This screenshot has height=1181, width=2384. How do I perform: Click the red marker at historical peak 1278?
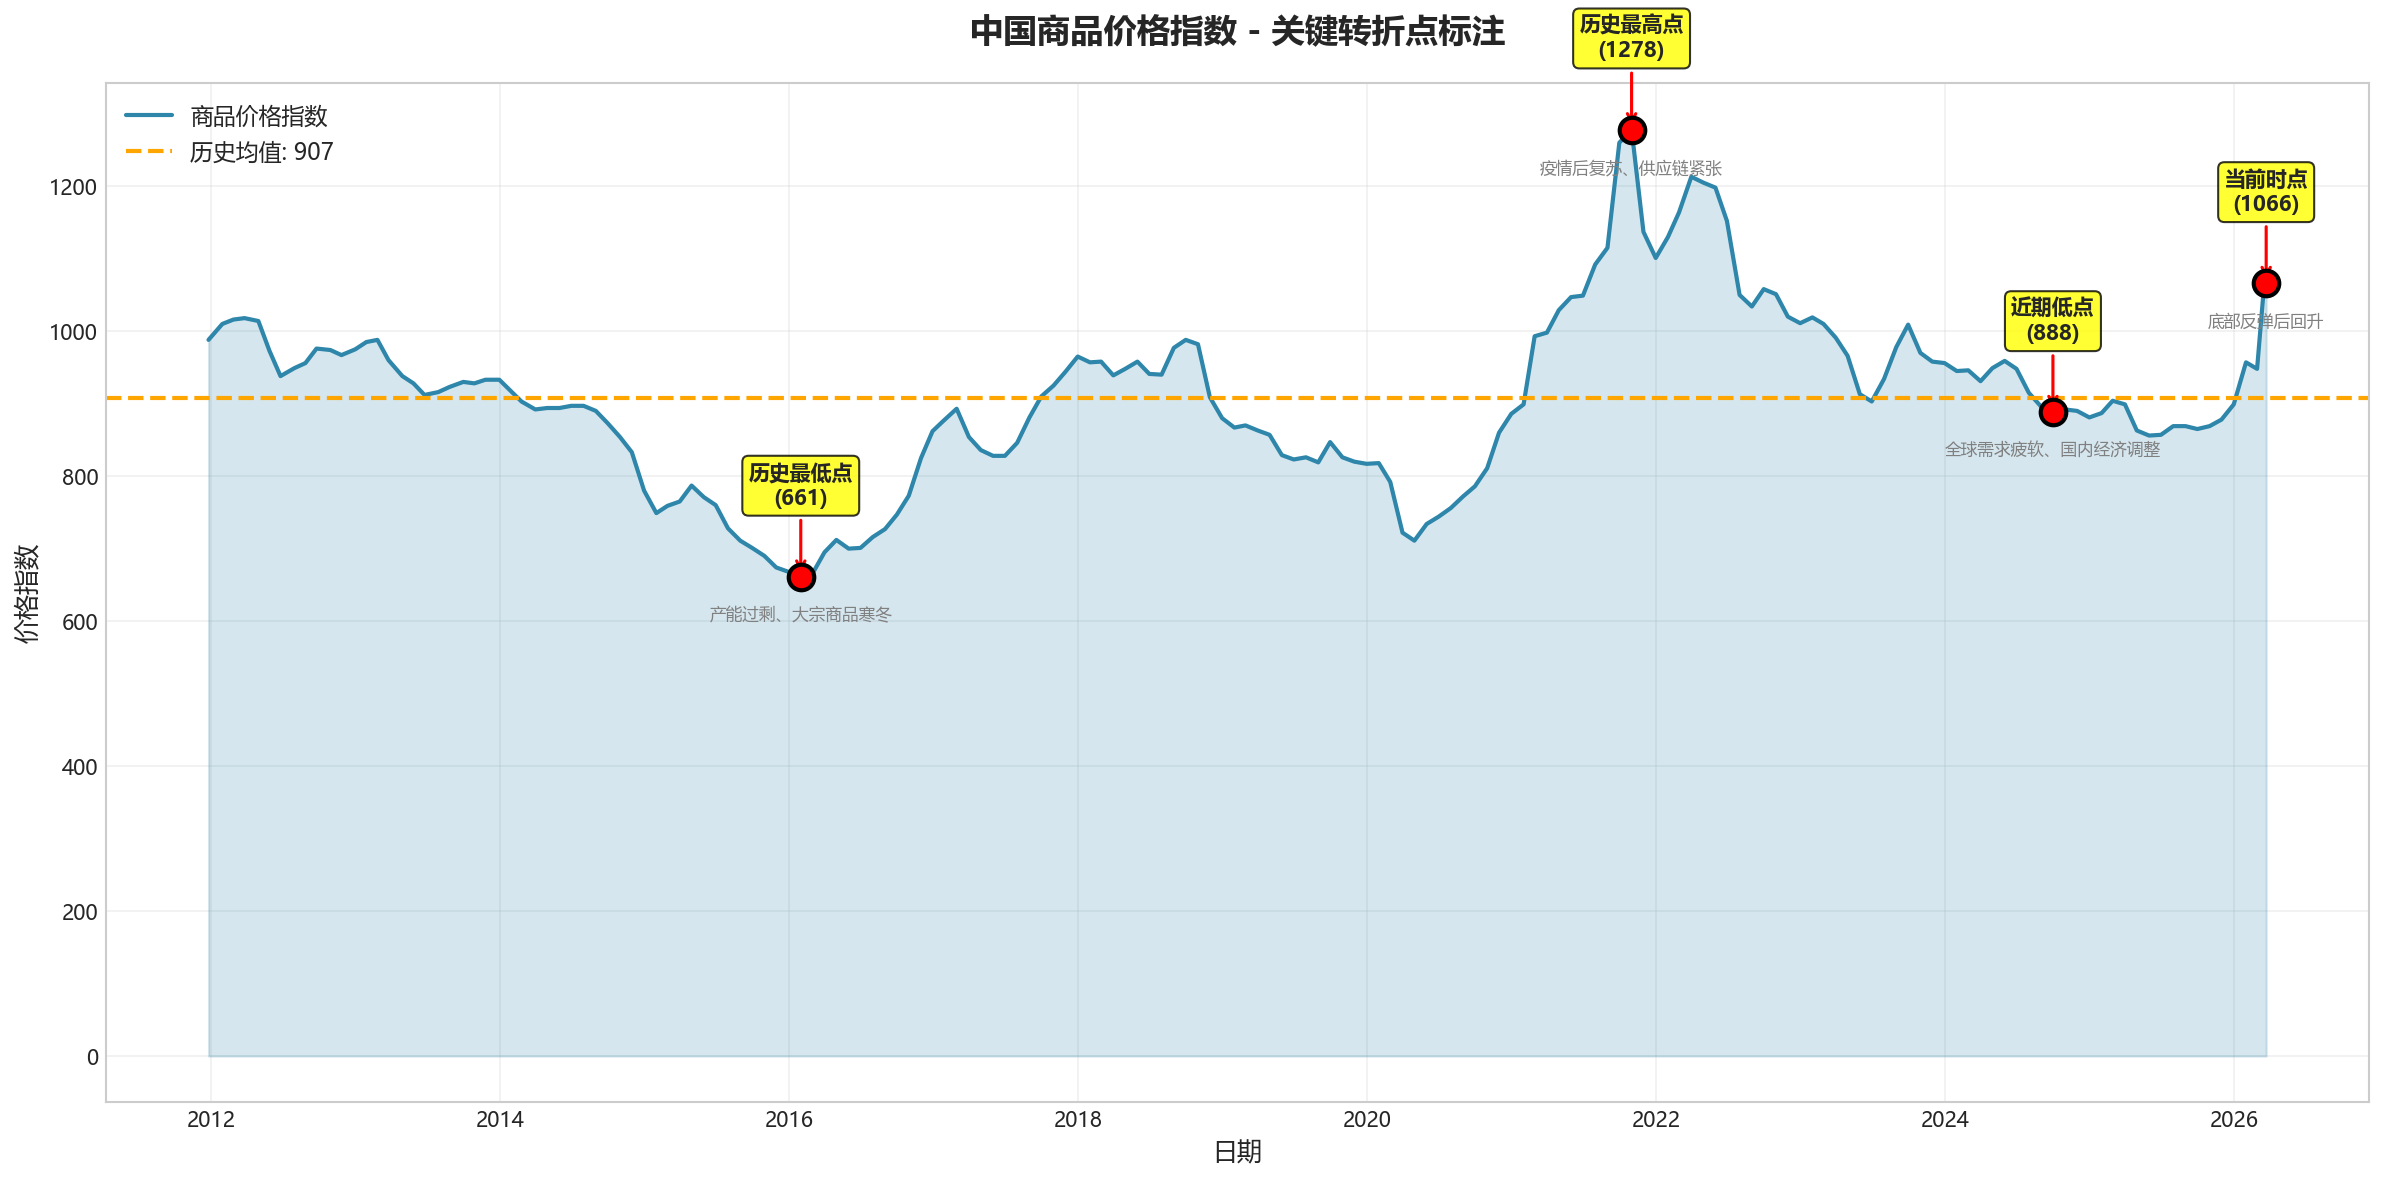click(1632, 131)
